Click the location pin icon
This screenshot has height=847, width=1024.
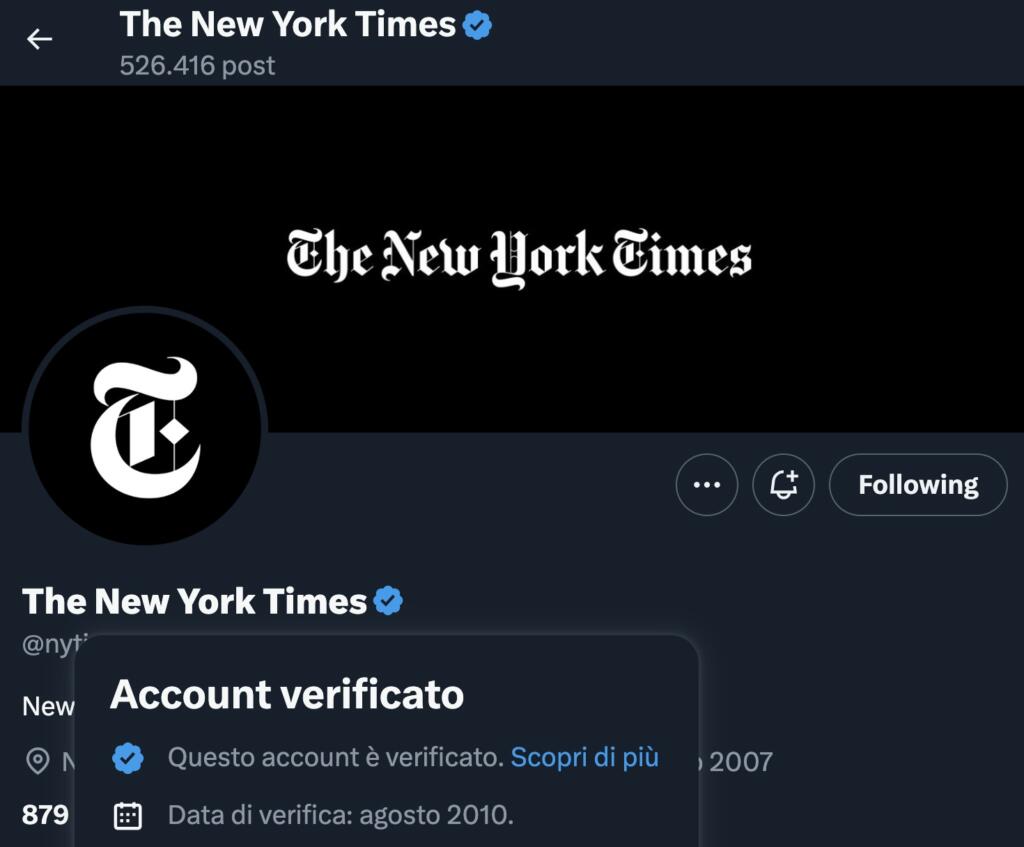pos(38,762)
